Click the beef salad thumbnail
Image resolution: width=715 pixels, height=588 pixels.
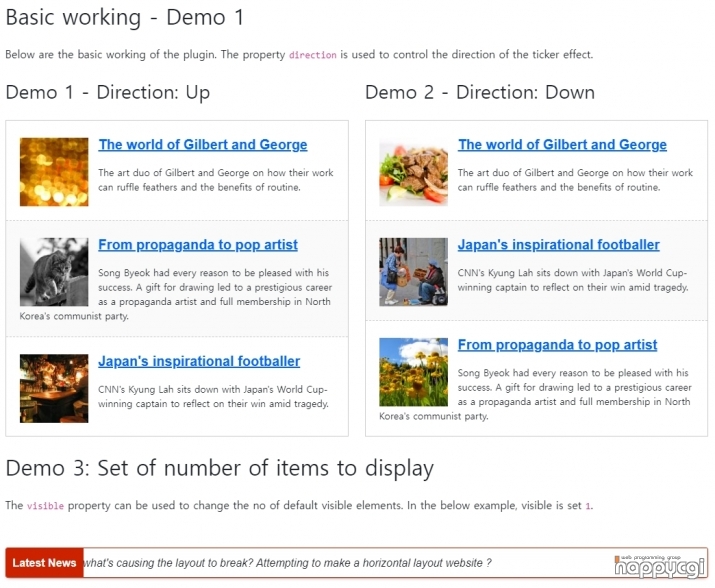coord(414,172)
